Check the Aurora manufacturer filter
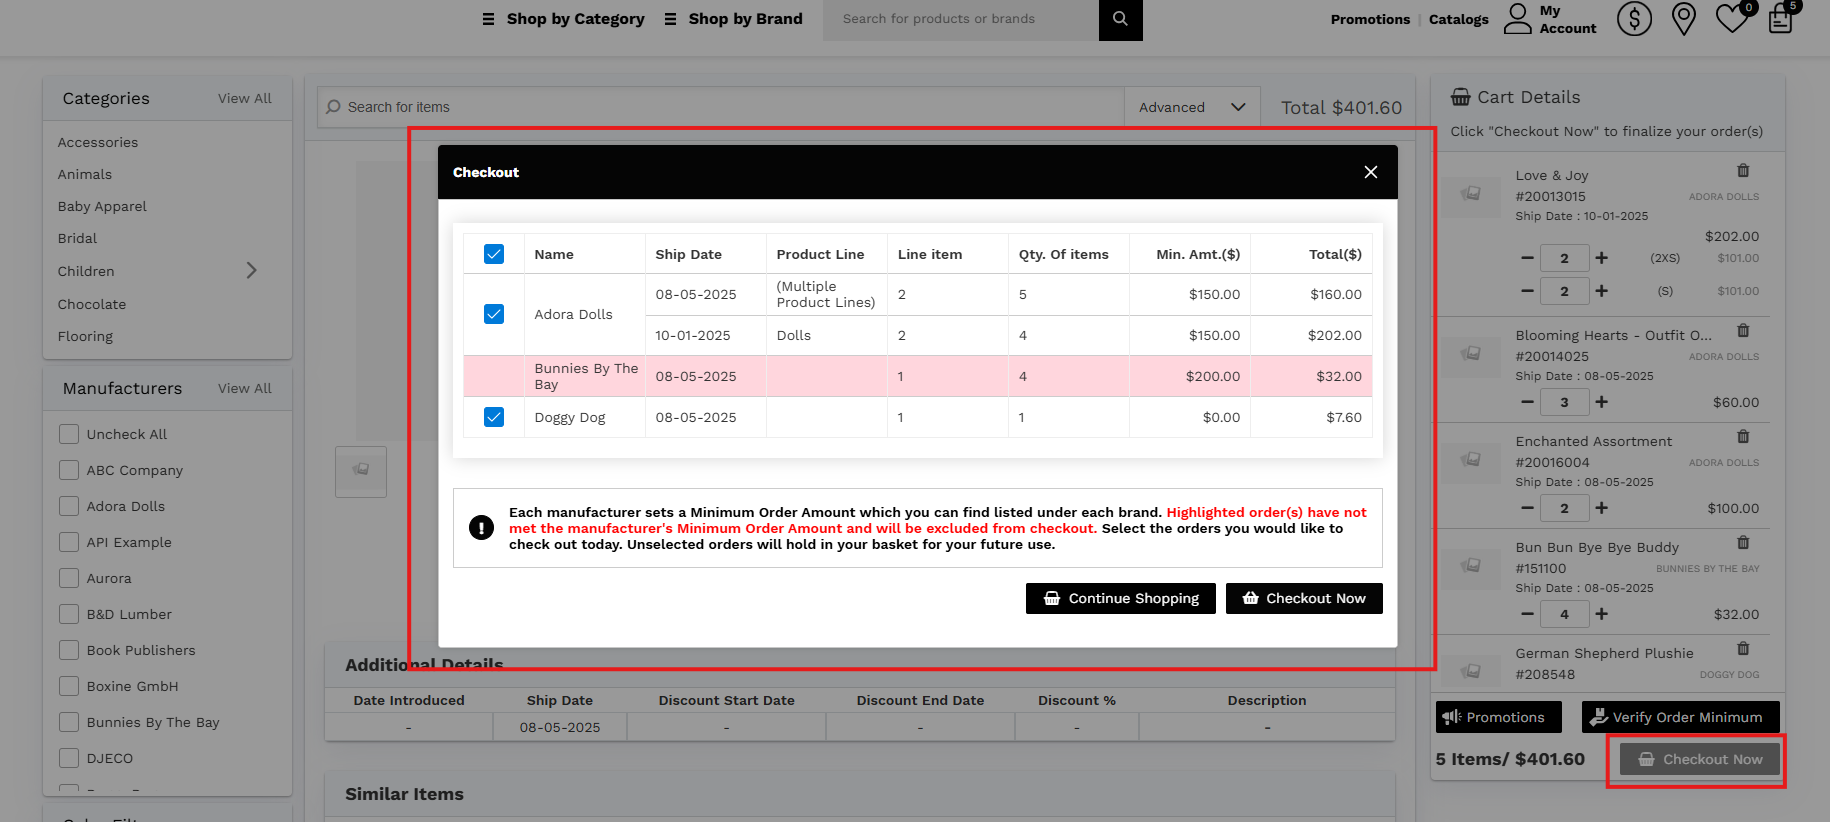This screenshot has width=1830, height=822. [69, 578]
